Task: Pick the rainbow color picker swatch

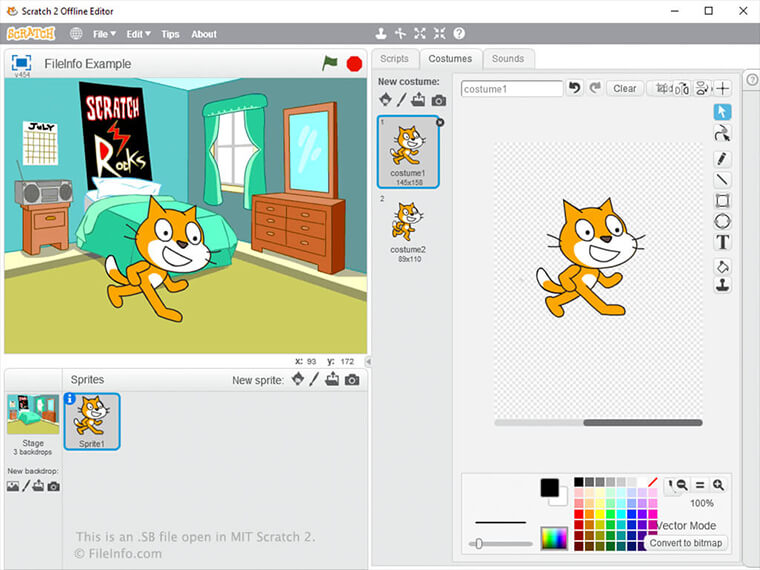Action: (x=553, y=538)
